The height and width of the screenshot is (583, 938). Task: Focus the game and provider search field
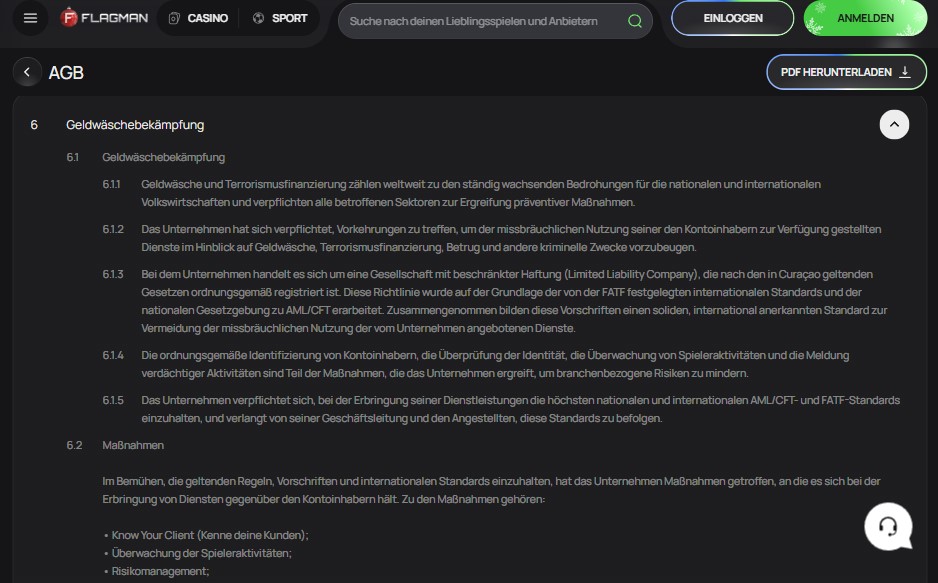487,20
